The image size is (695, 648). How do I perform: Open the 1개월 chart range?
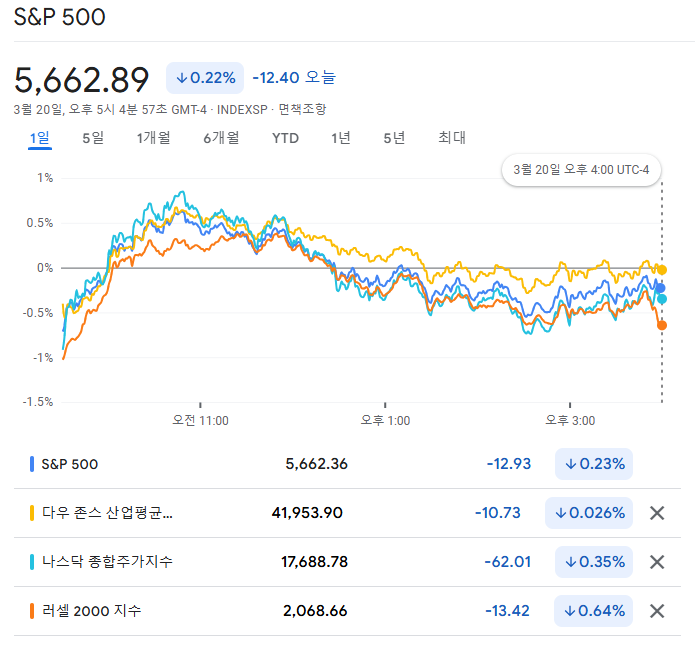tap(153, 138)
